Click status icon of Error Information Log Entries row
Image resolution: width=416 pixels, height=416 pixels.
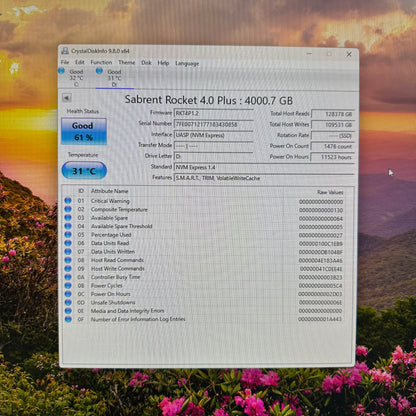(x=68, y=319)
